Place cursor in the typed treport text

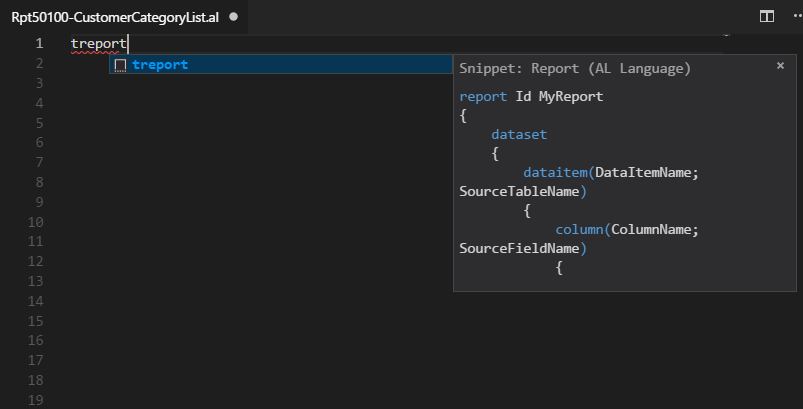[98, 44]
